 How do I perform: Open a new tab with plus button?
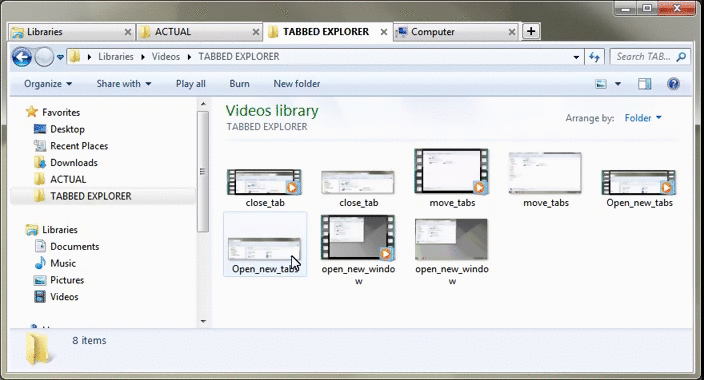tap(531, 31)
